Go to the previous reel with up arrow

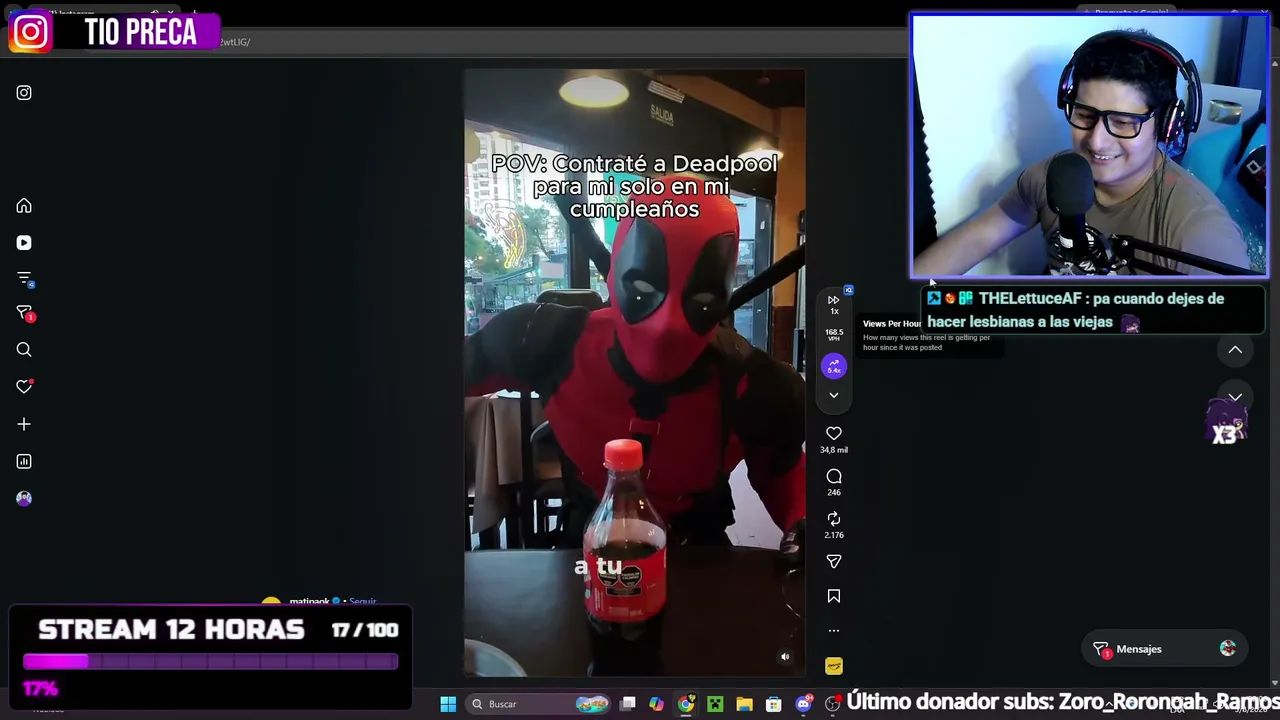pos(1235,350)
